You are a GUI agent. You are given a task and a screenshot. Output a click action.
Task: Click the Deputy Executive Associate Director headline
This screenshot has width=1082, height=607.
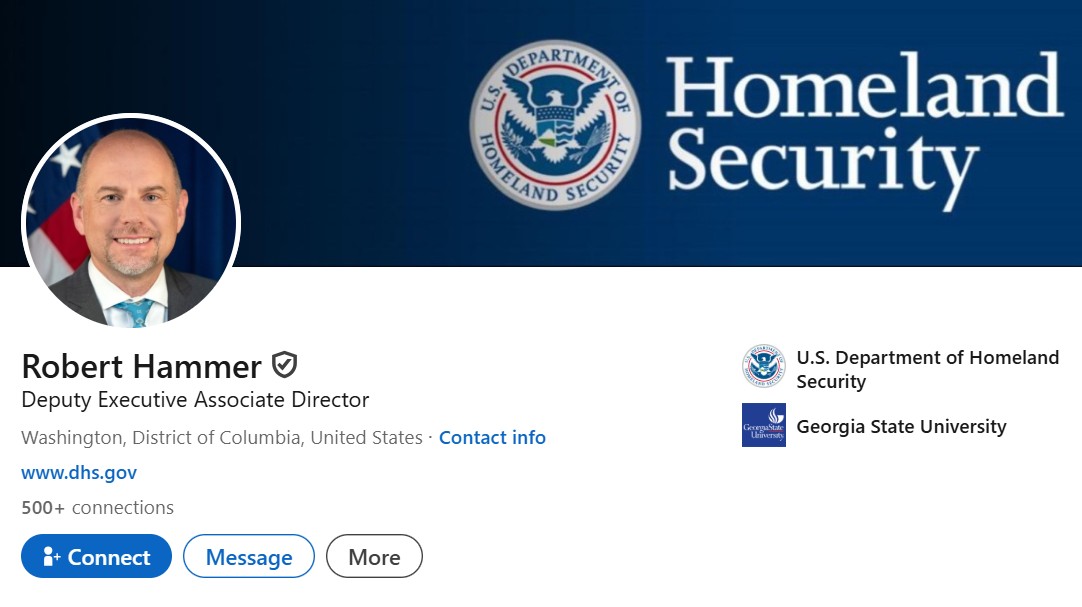[x=195, y=400]
